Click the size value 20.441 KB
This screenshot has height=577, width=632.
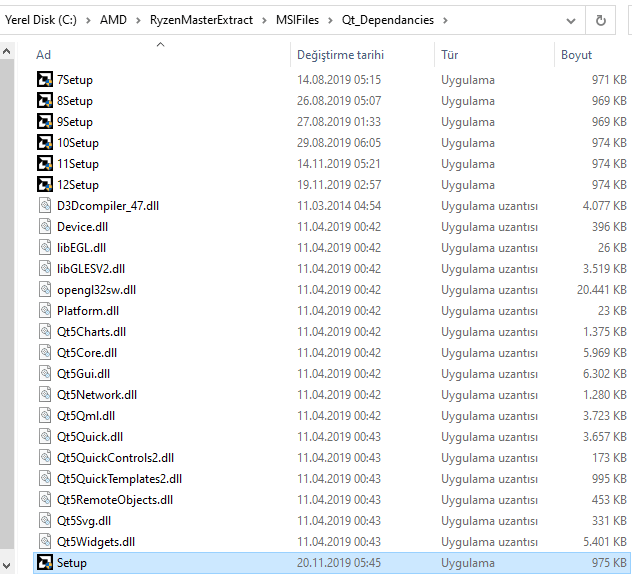602,290
